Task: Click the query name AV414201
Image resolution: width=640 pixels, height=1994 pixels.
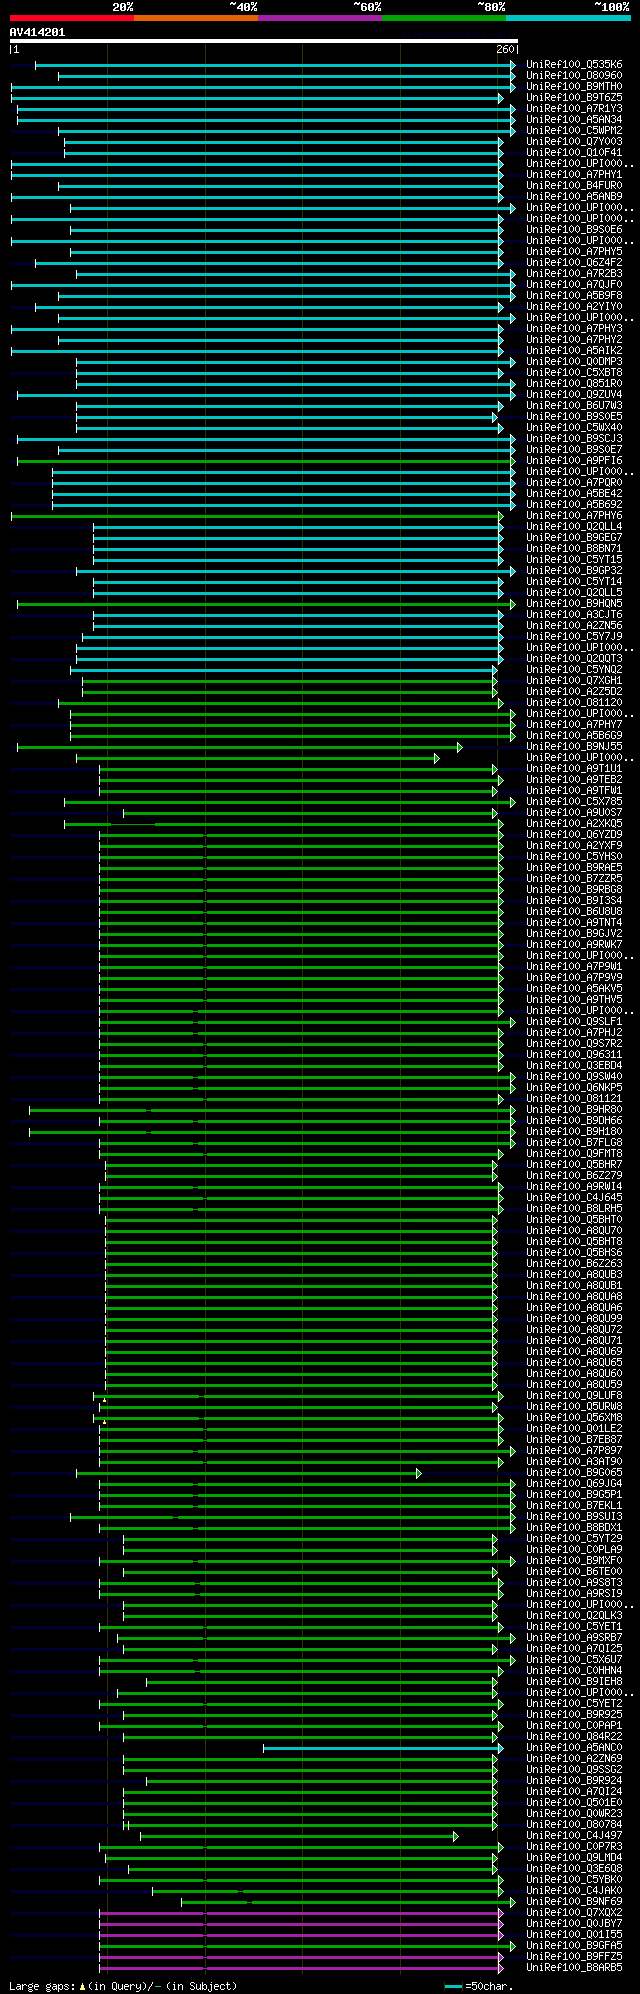Action: pyautogui.click(x=37, y=32)
